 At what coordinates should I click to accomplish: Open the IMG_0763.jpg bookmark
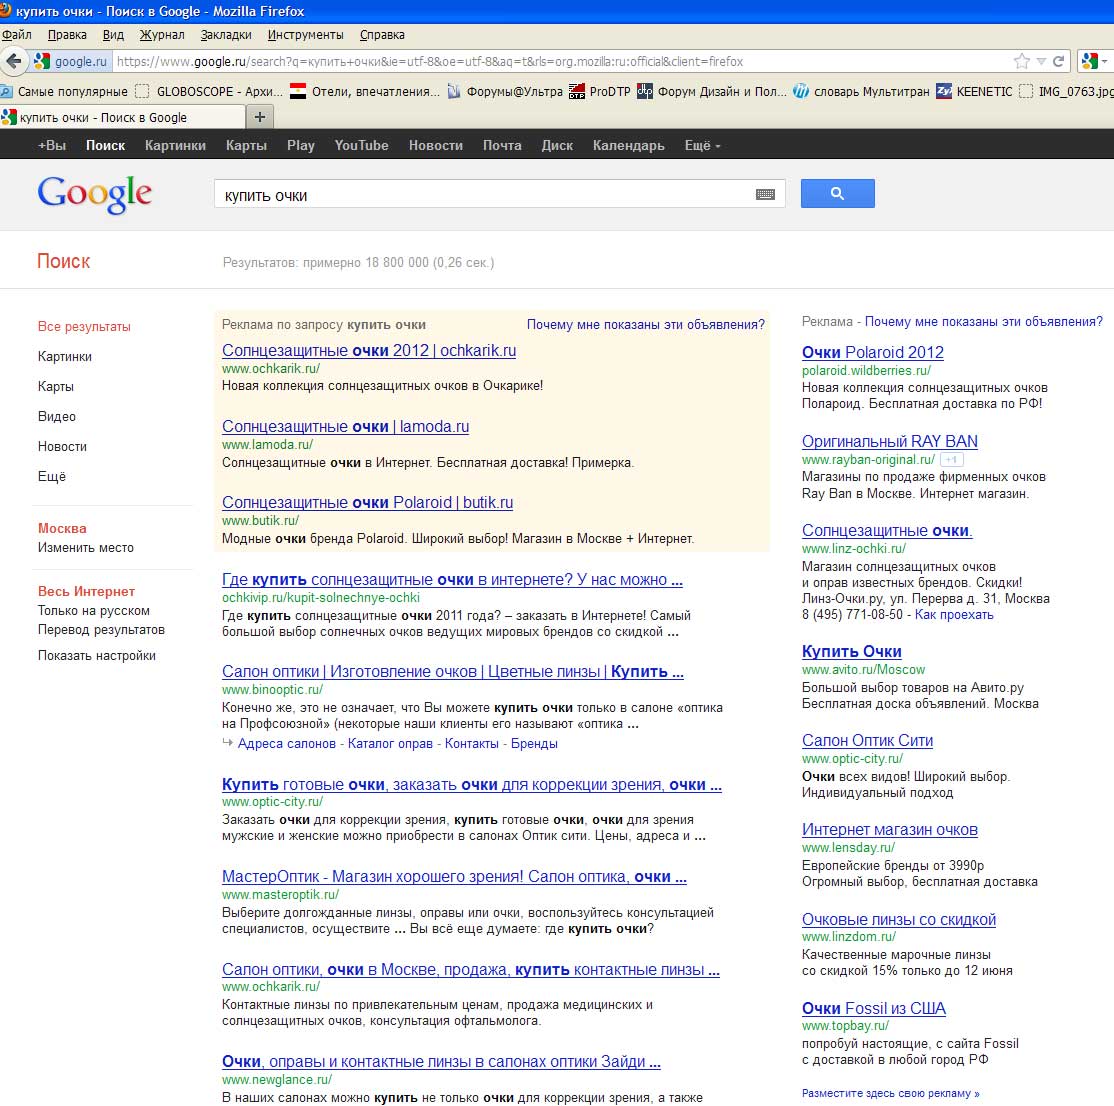tap(1066, 91)
